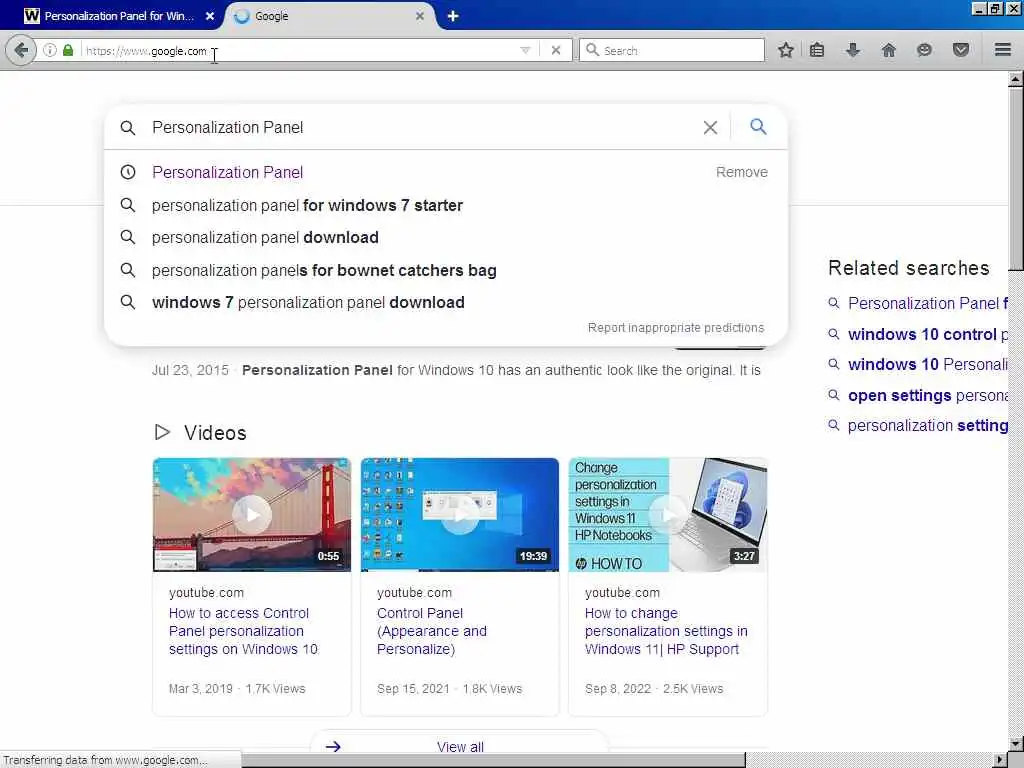Click the browser back arrow button
Image resolution: width=1024 pixels, height=768 pixels.
(21, 50)
